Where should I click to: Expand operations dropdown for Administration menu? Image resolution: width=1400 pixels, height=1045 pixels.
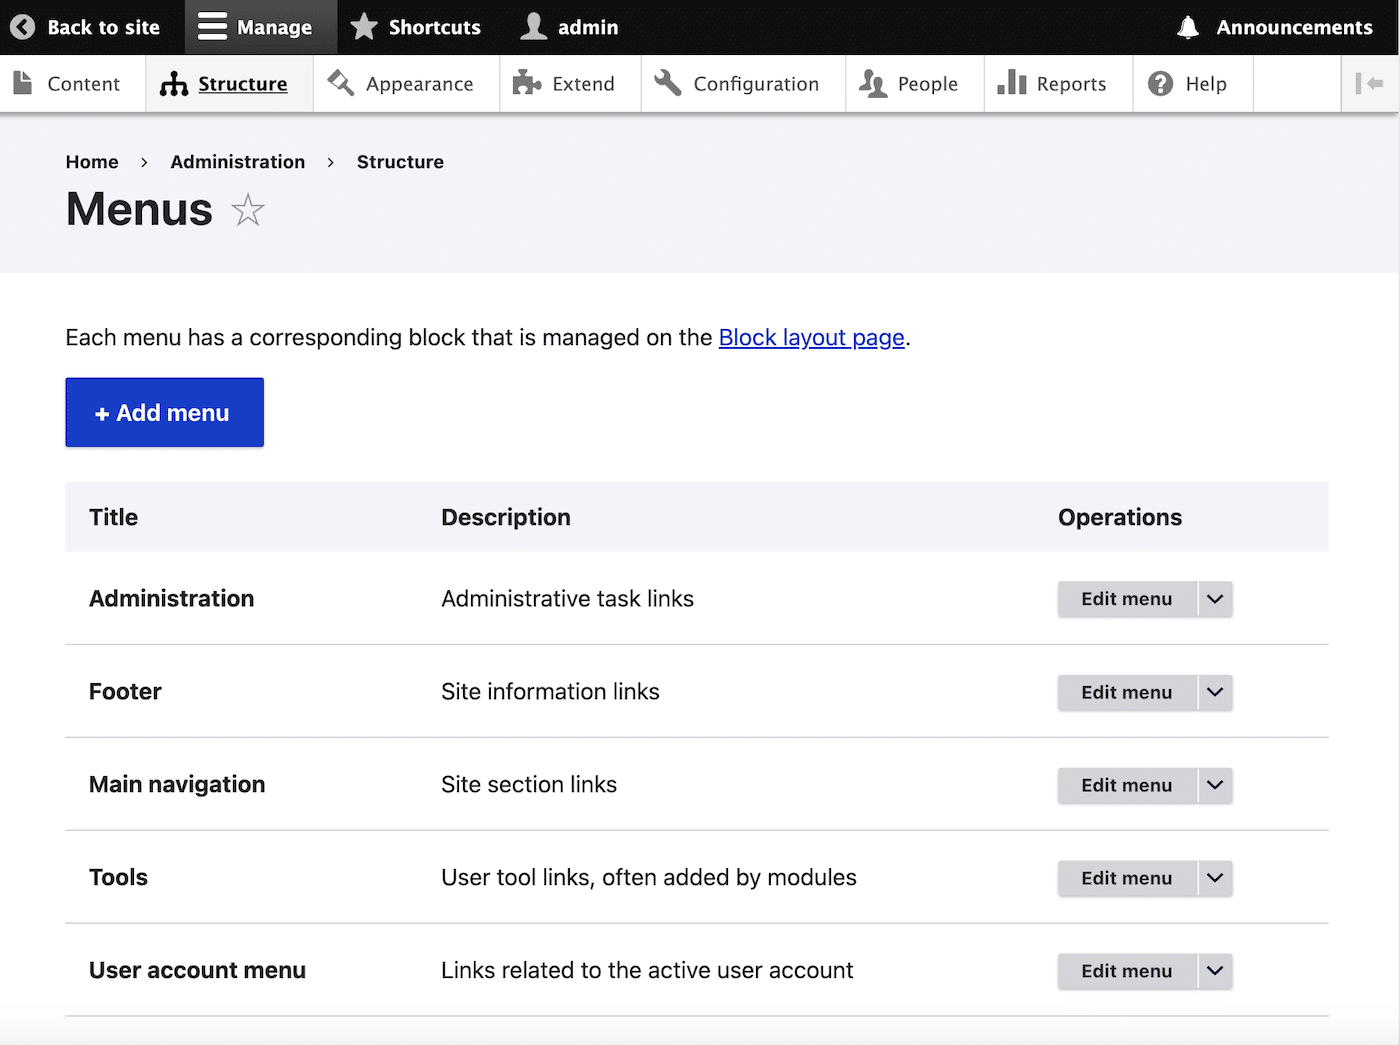pos(1214,598)
